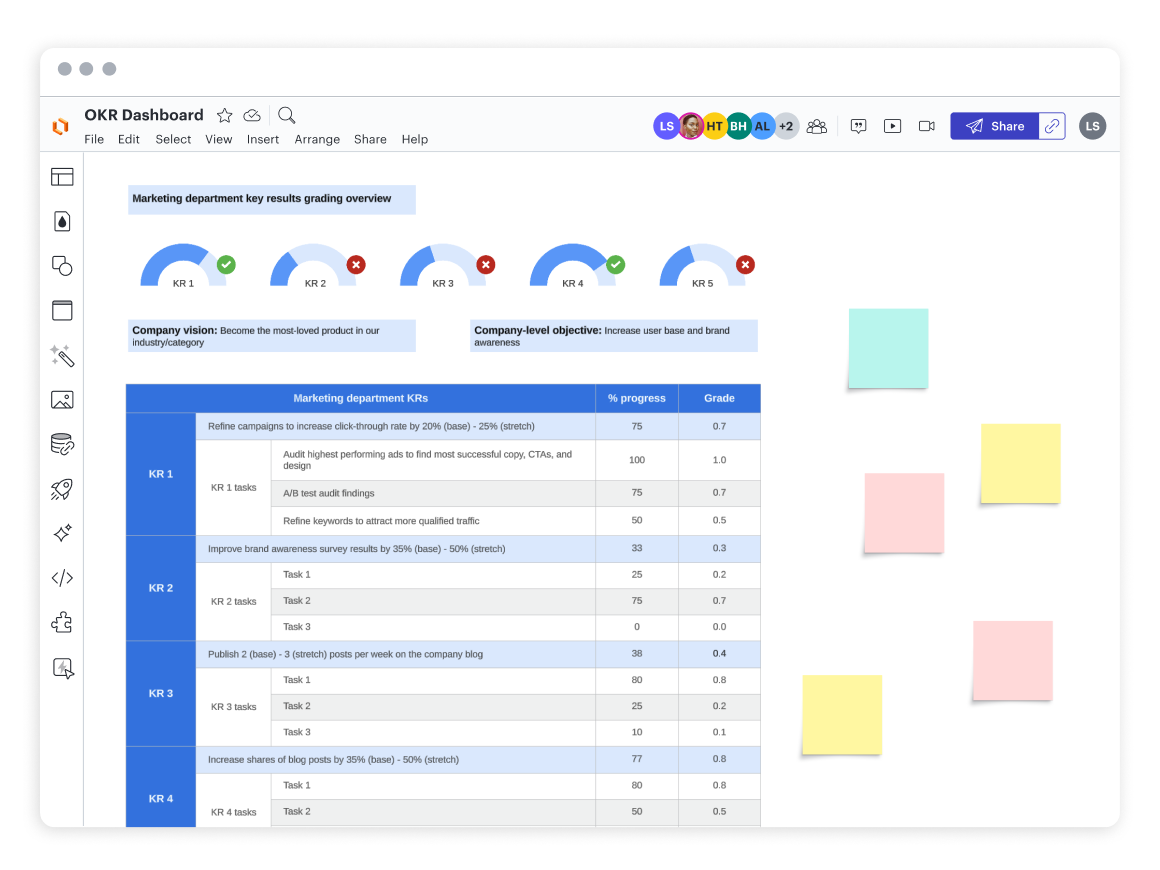The width and height of the screenshot is (1160, 870).
Task: Select the KR 1 gauge chart
Action: pyautogui.click(x=183, y=267)
